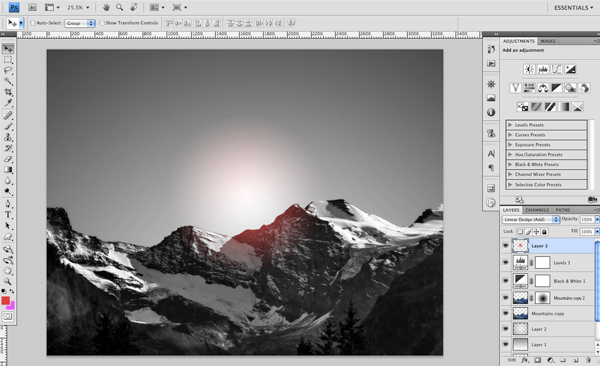Select the Eraser tool
The width and height of the screenshot is (600, 366).
pyautogui.click(x=8, y=159)
